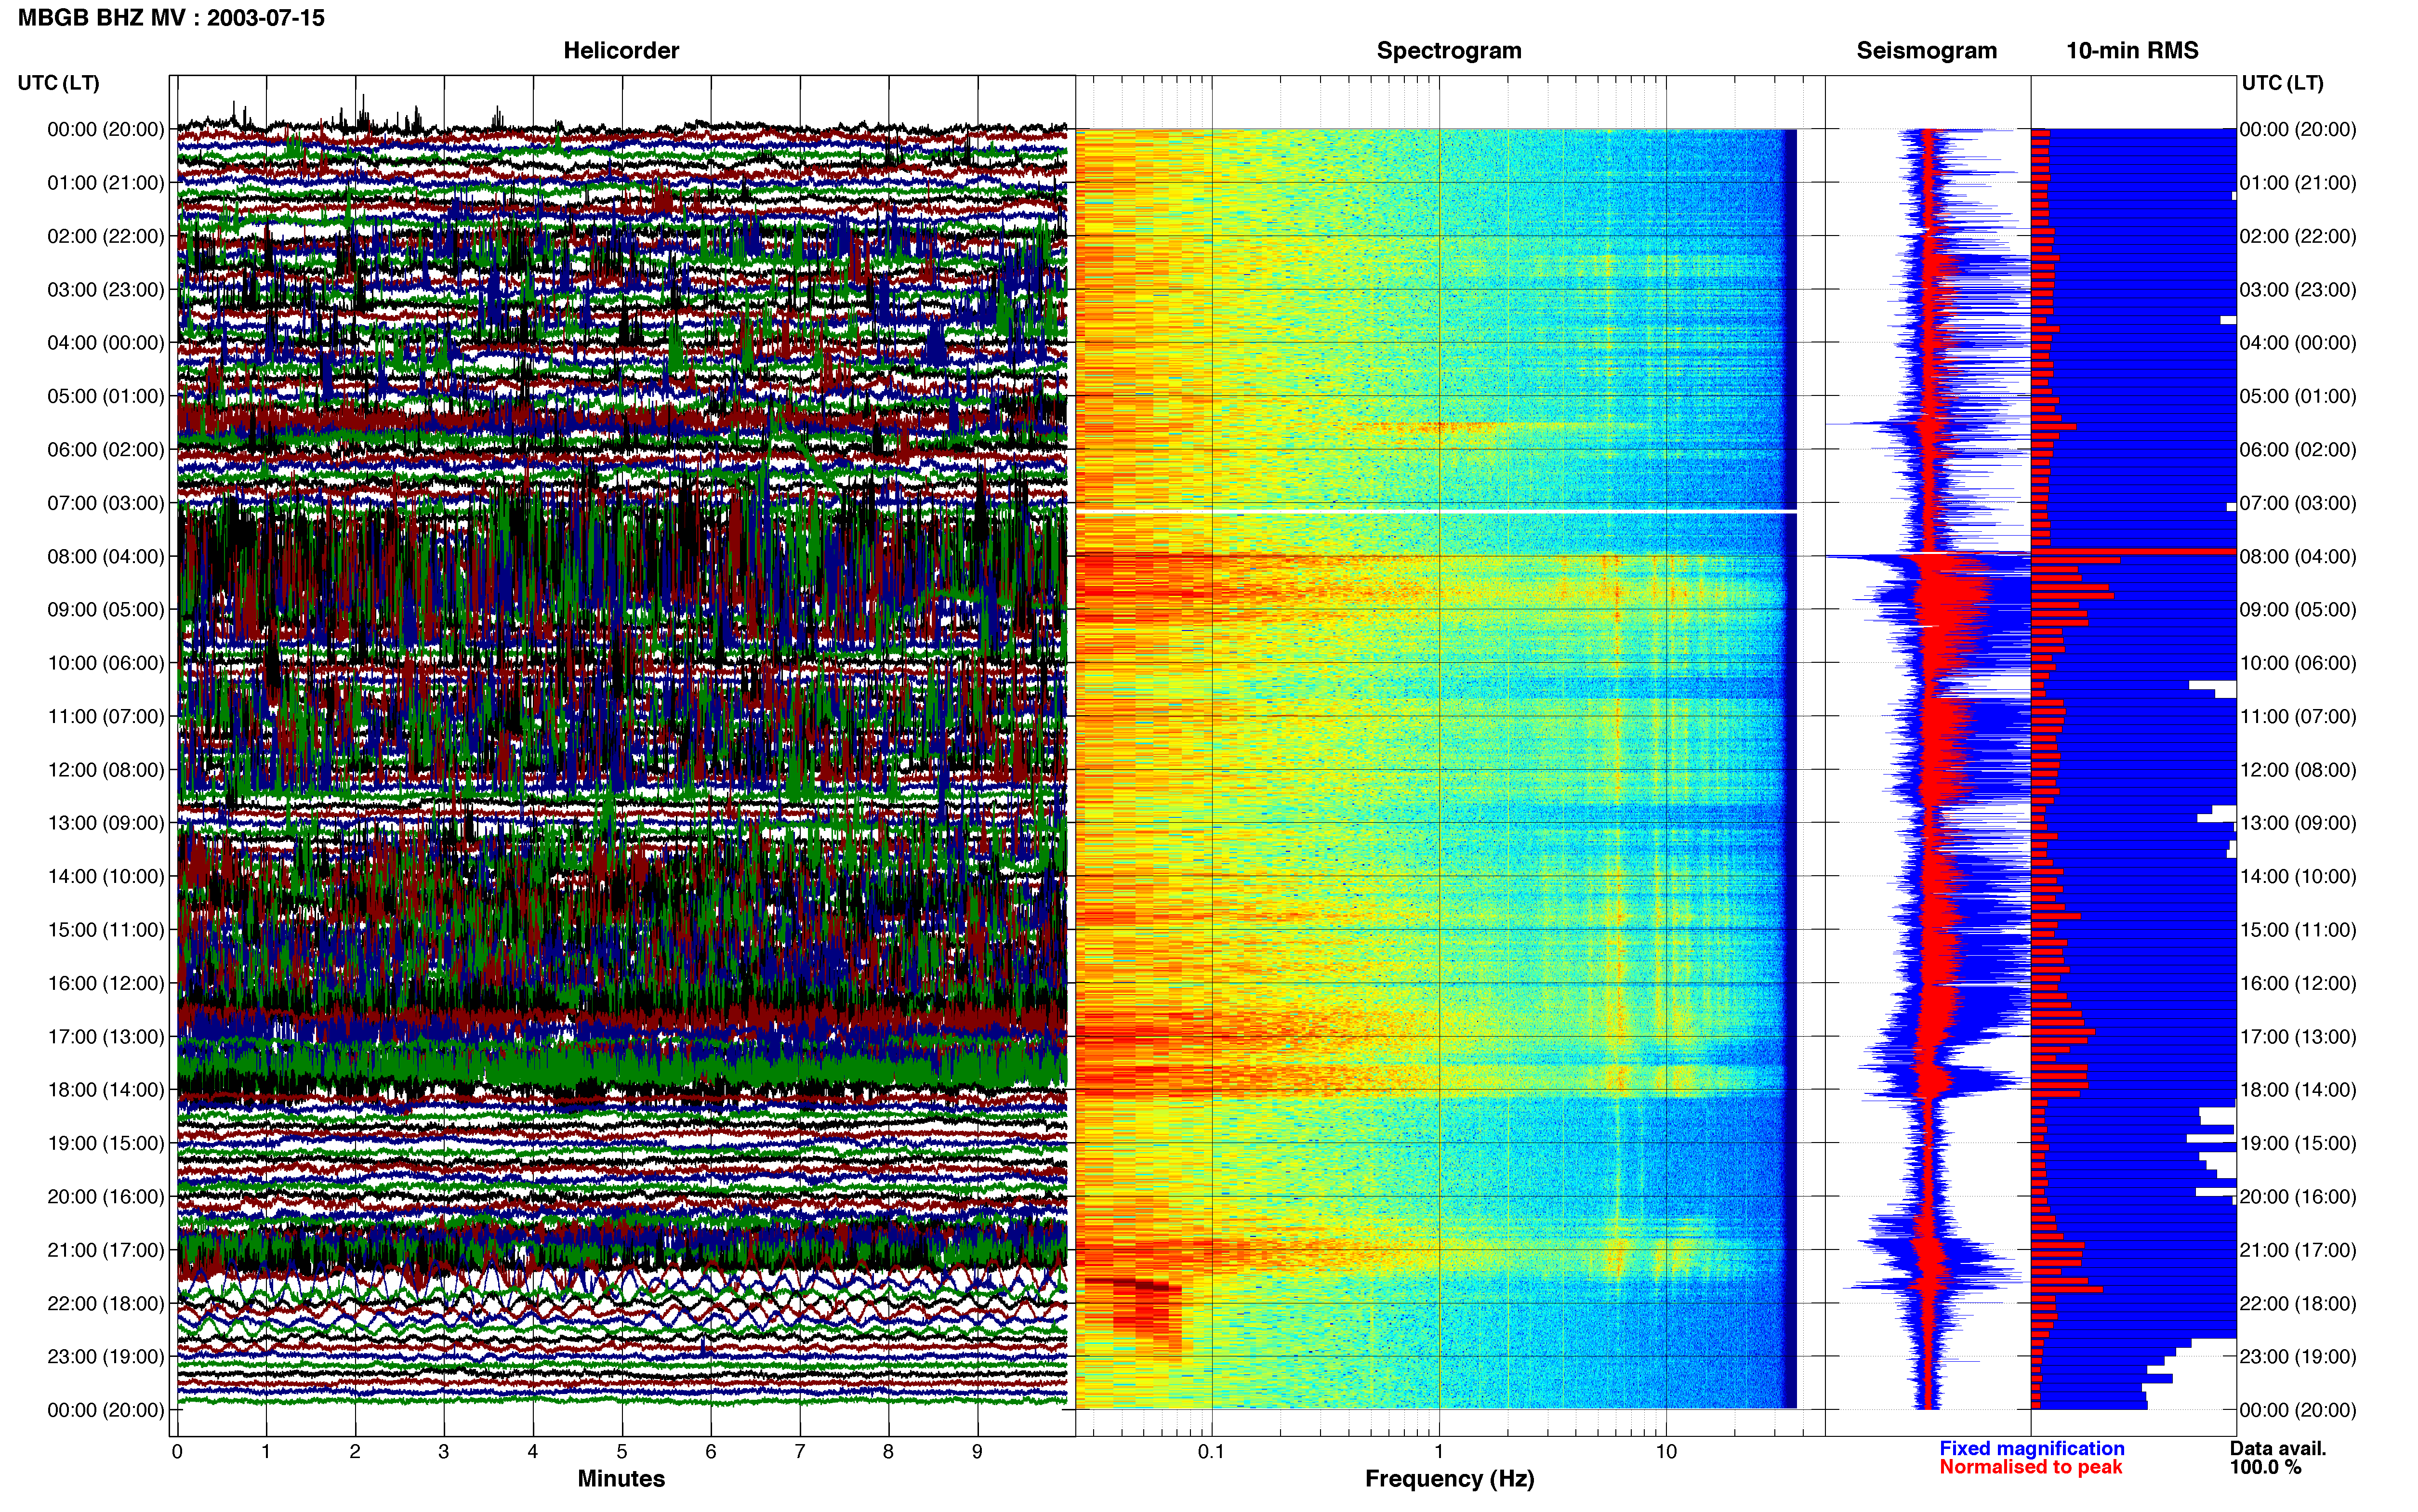
Task: Click the white data gap line in spectrogram
Action: (1436, 512)
